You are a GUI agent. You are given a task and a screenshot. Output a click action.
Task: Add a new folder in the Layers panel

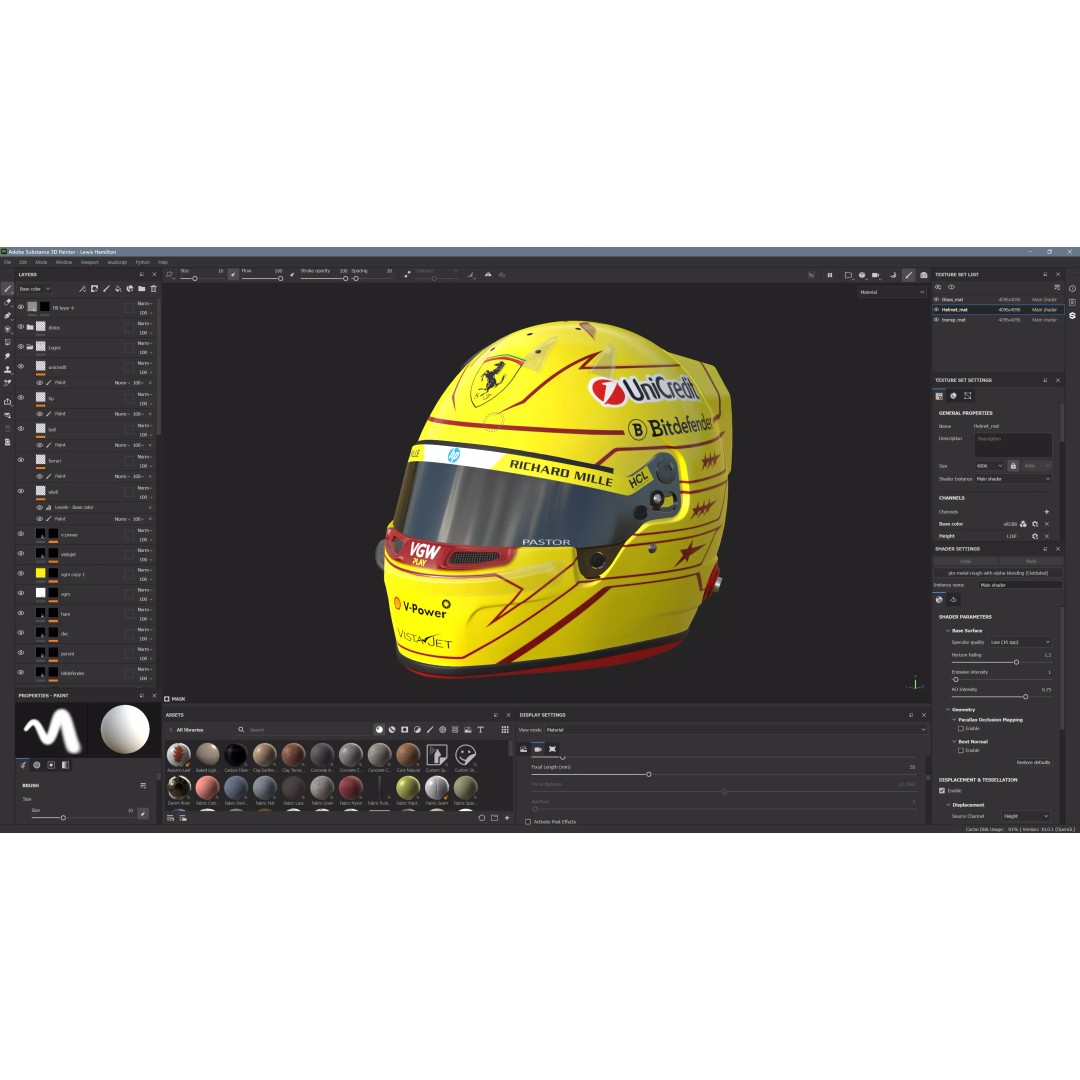[141, 288]
